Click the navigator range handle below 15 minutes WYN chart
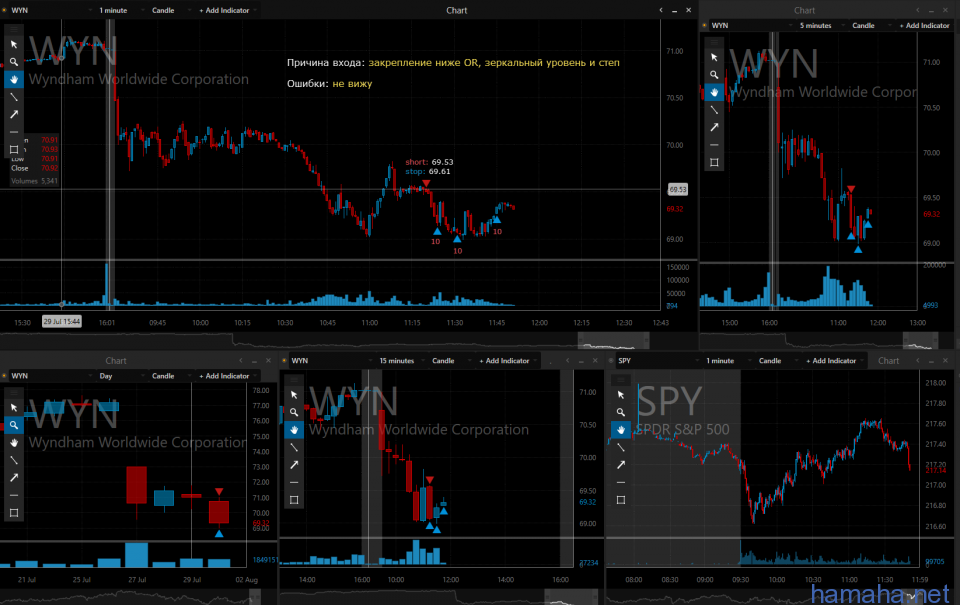960x605 pixels. (571, 597)
